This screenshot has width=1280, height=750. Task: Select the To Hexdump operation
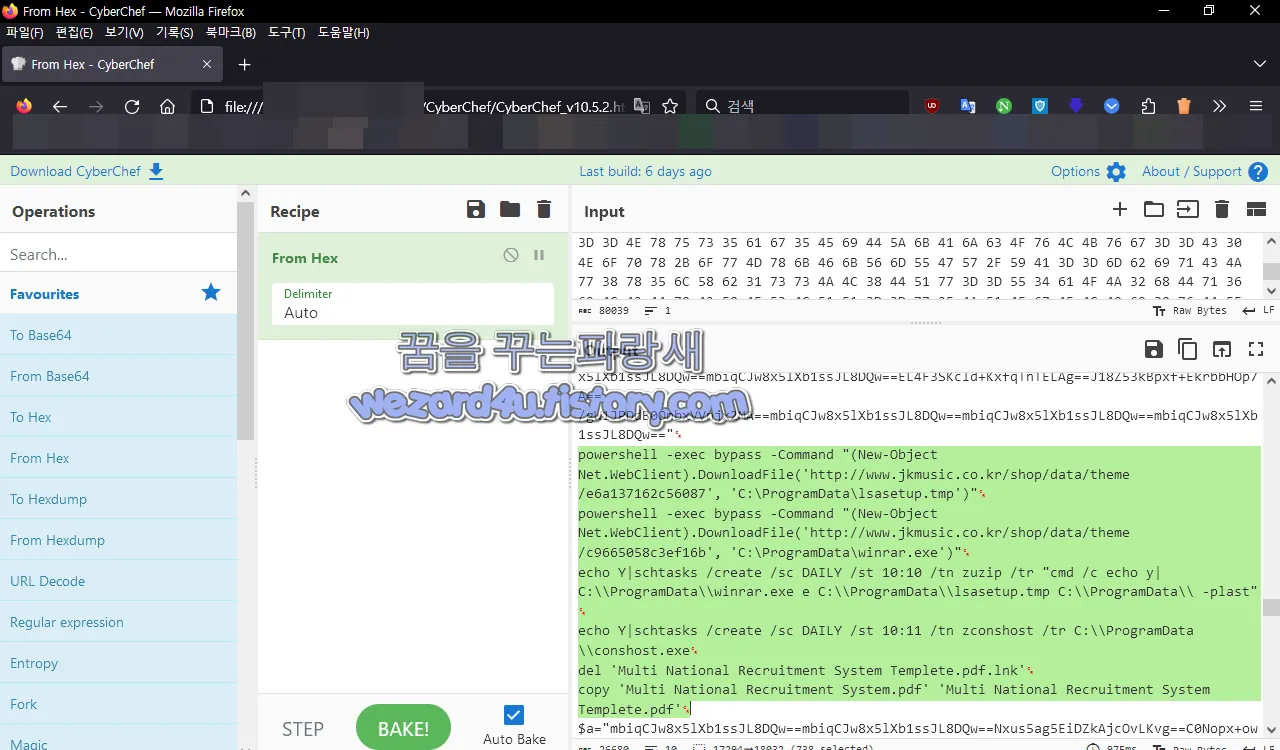(118, 499)
